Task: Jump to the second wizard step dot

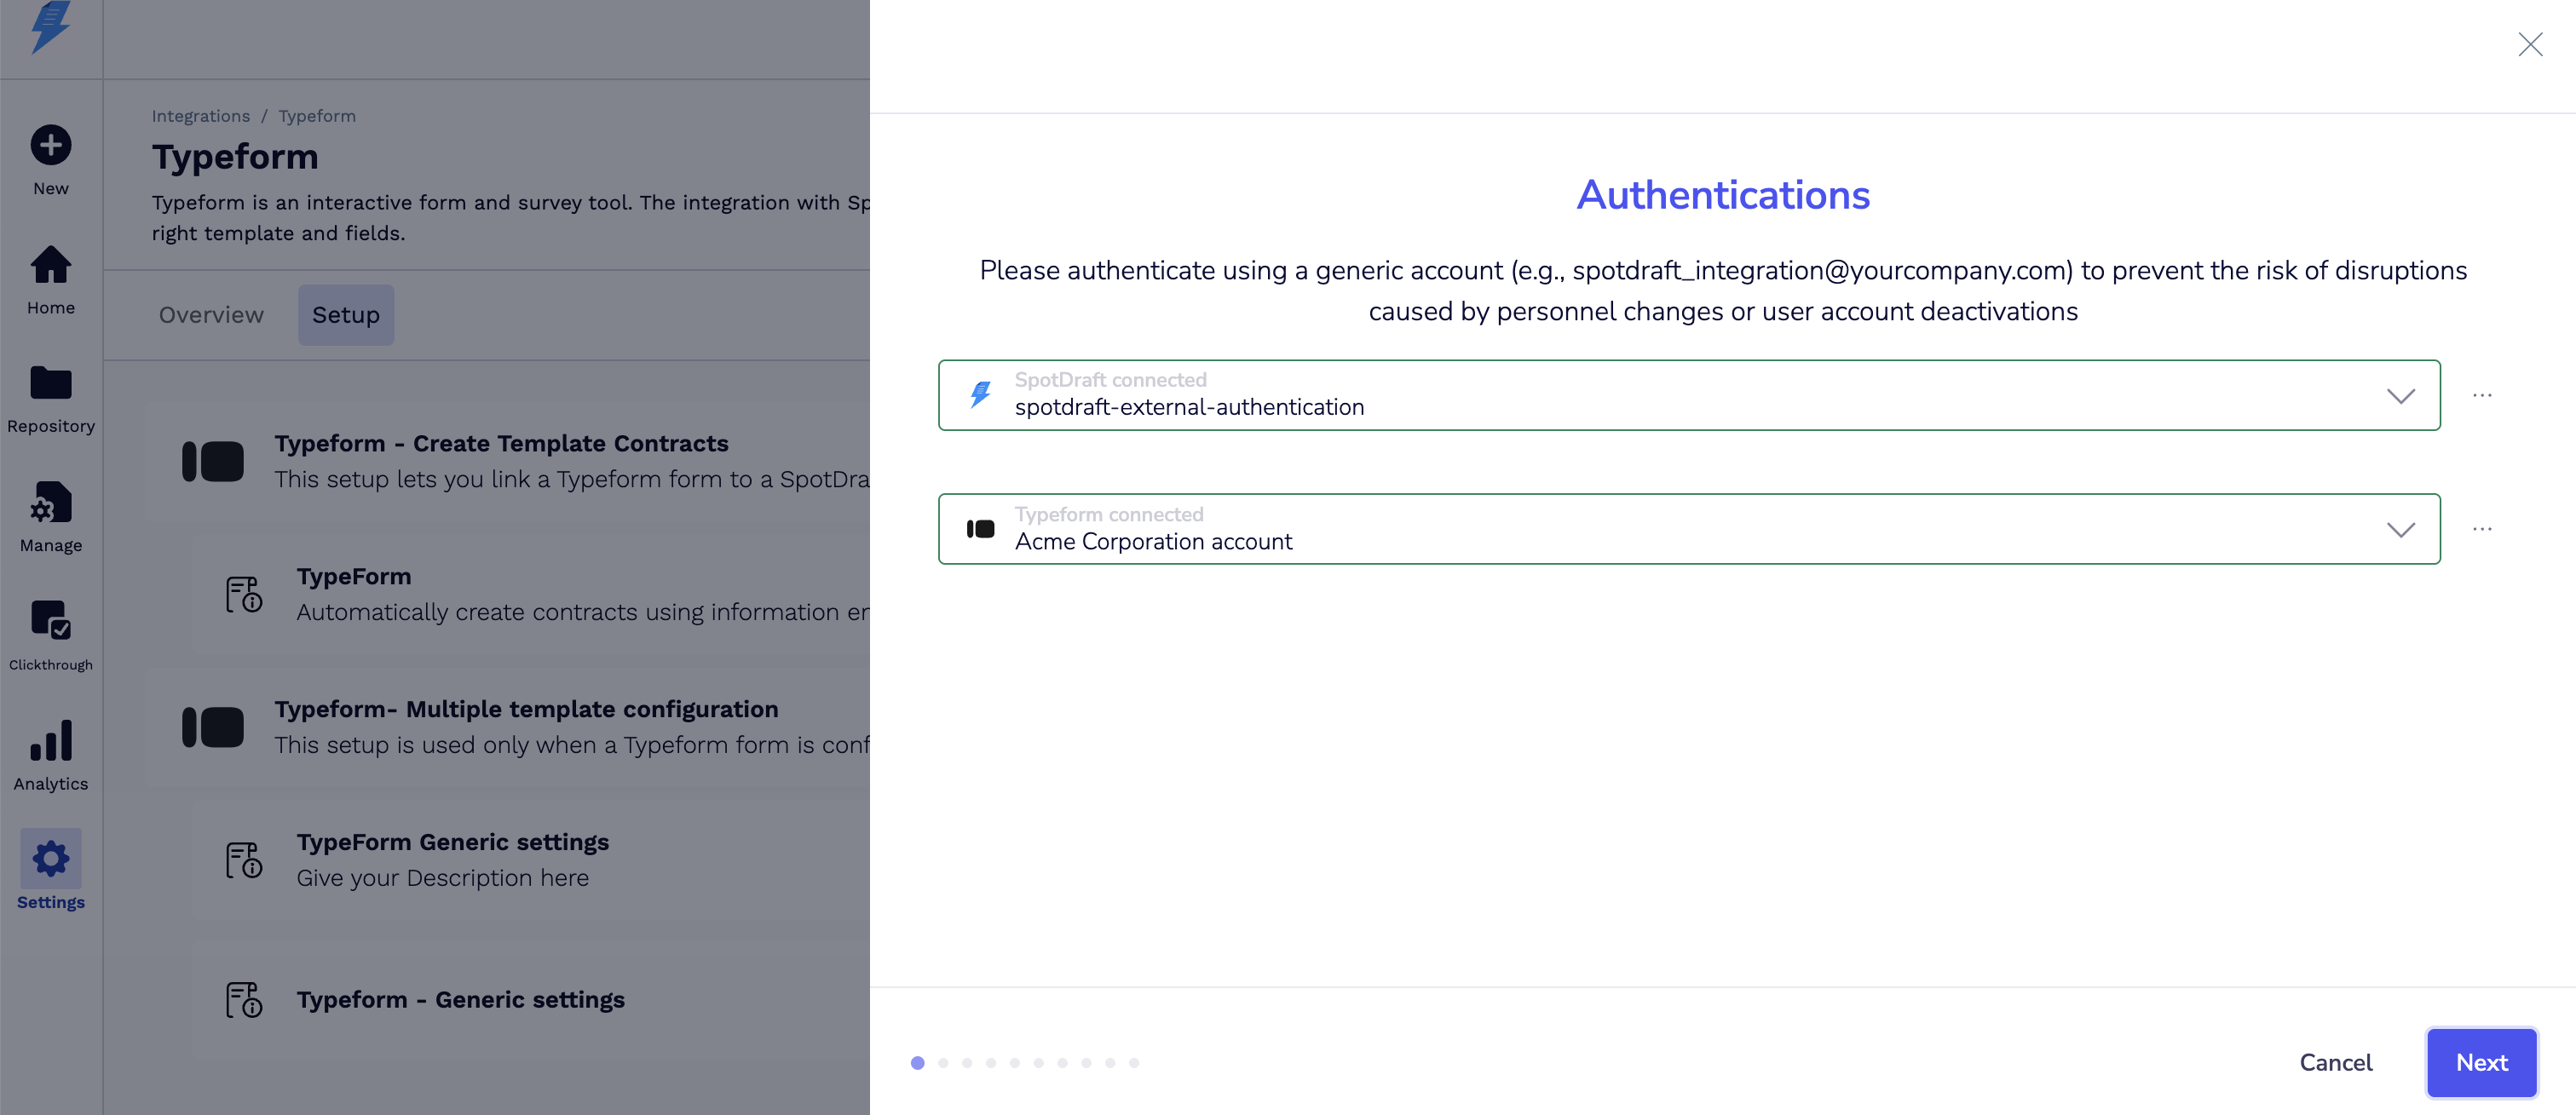Action: click(942, 1063)
